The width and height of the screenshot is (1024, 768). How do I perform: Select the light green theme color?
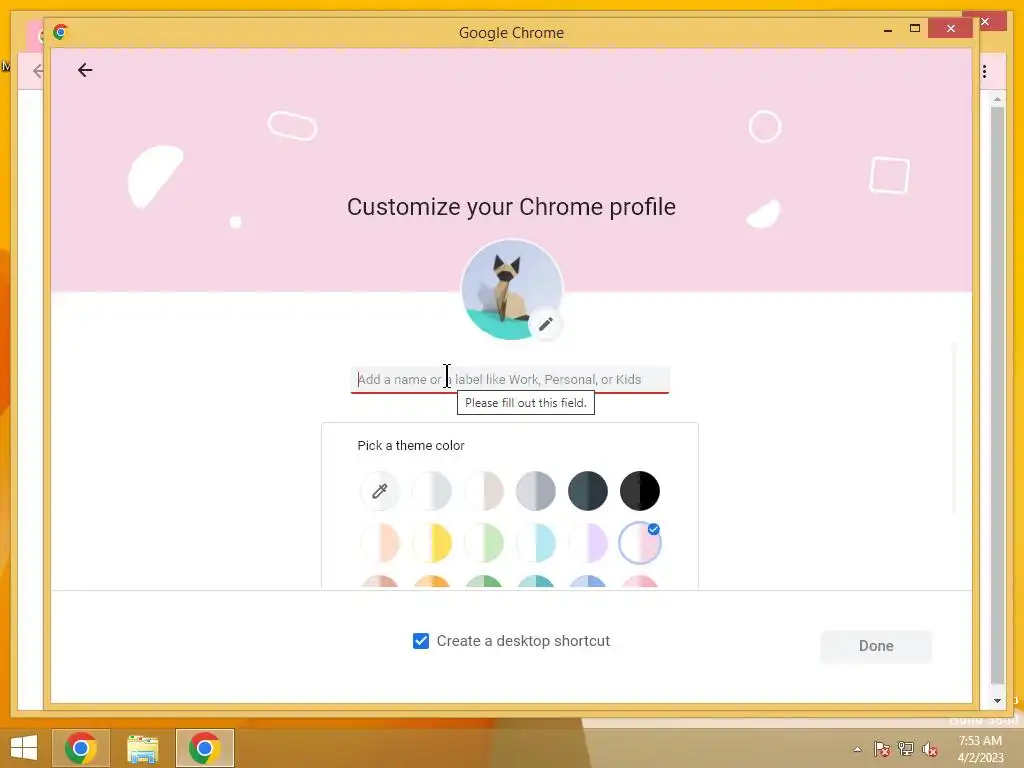pos(484,543)
